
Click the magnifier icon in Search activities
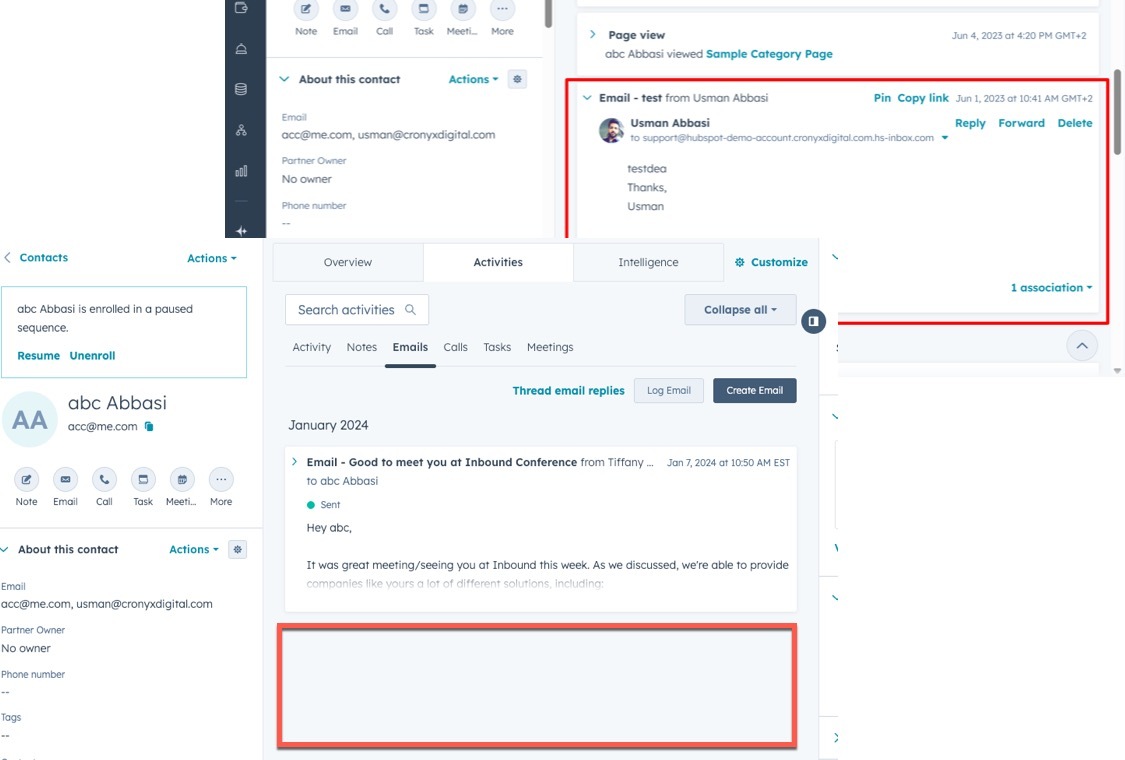pyautogui.click(x=411, y=310)
